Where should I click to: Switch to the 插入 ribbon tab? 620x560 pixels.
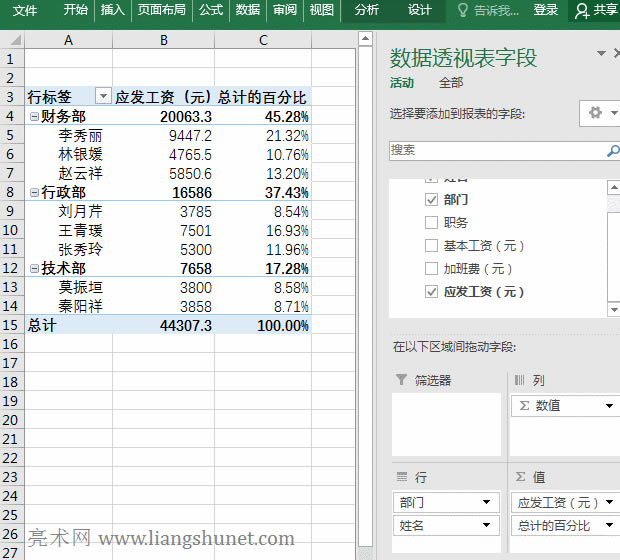(113, 10)
